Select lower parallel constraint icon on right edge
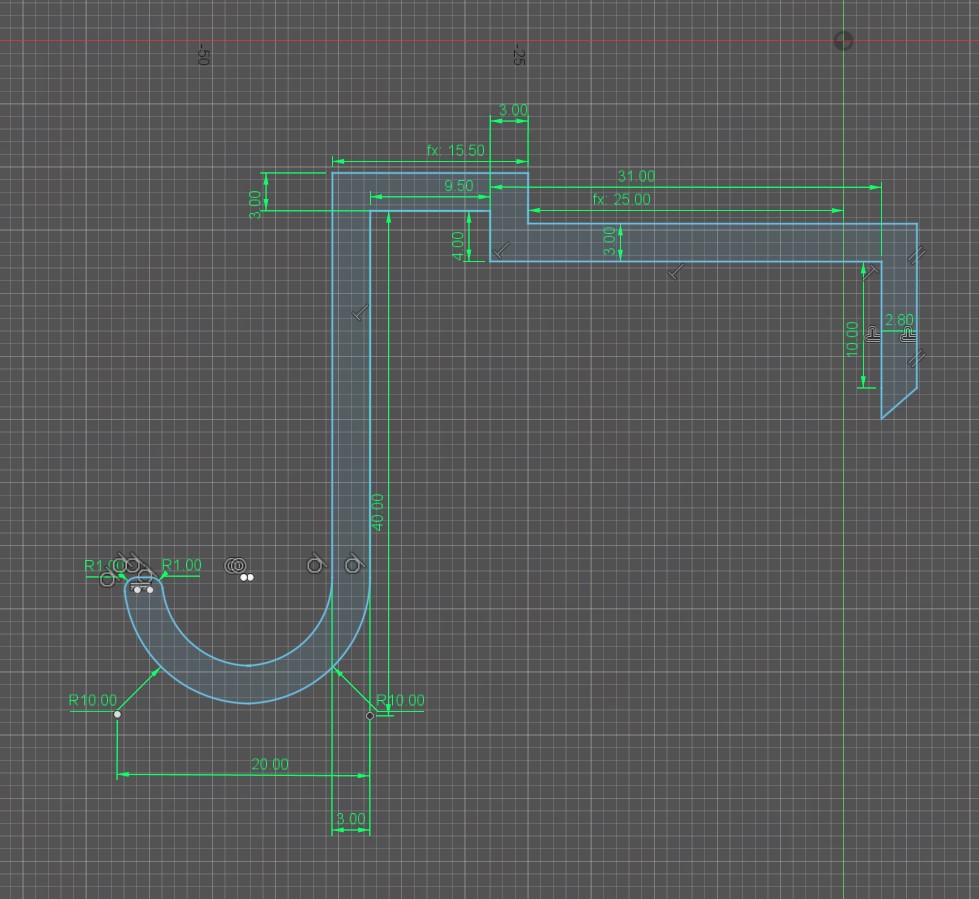979x899 pixels. coord(917,358)
